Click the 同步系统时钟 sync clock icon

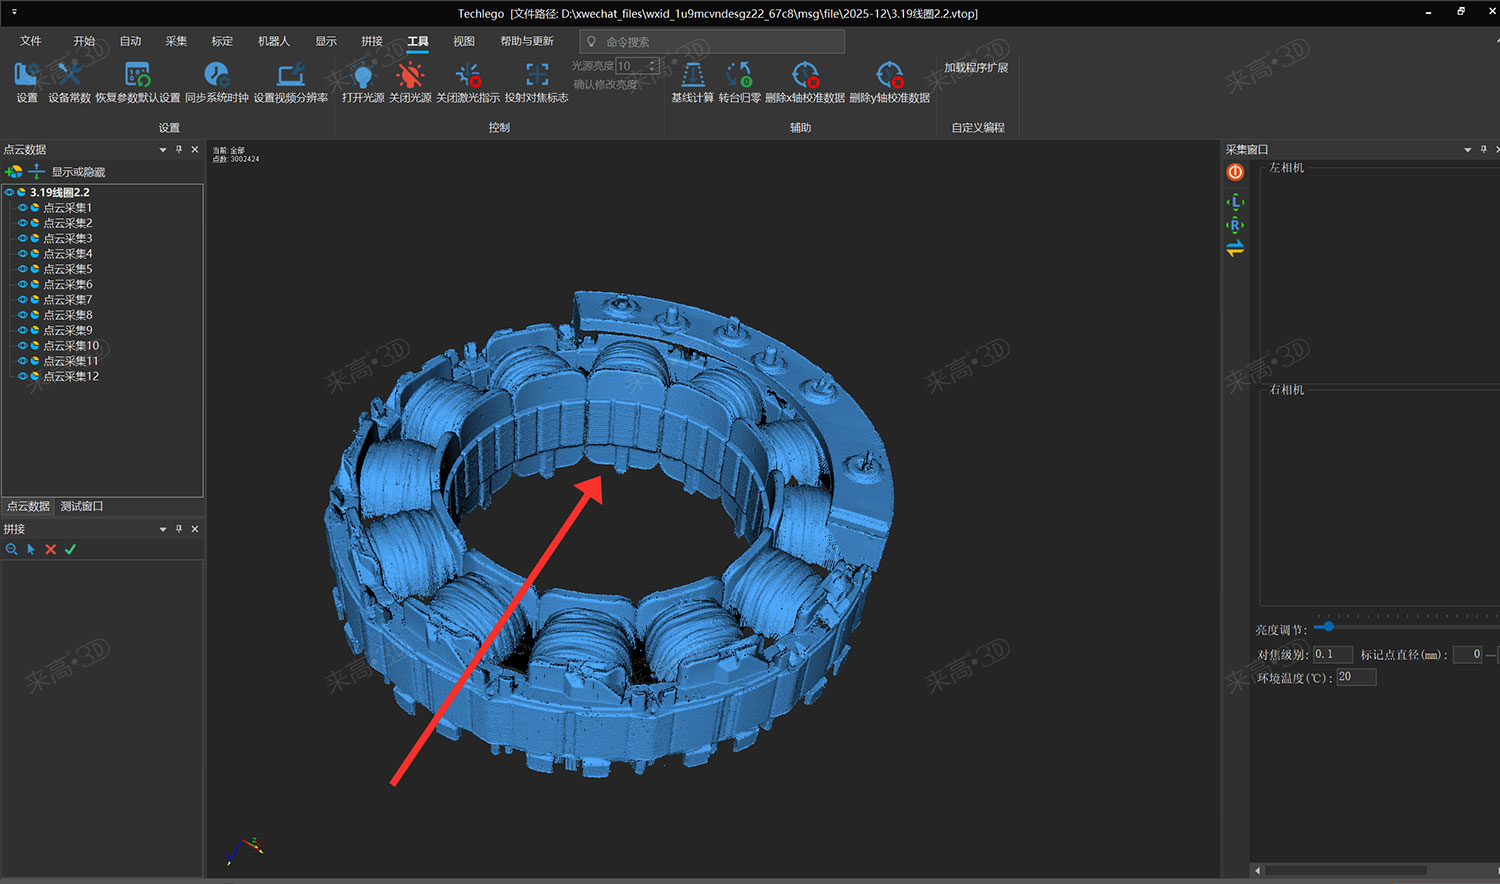pos(216,76)
